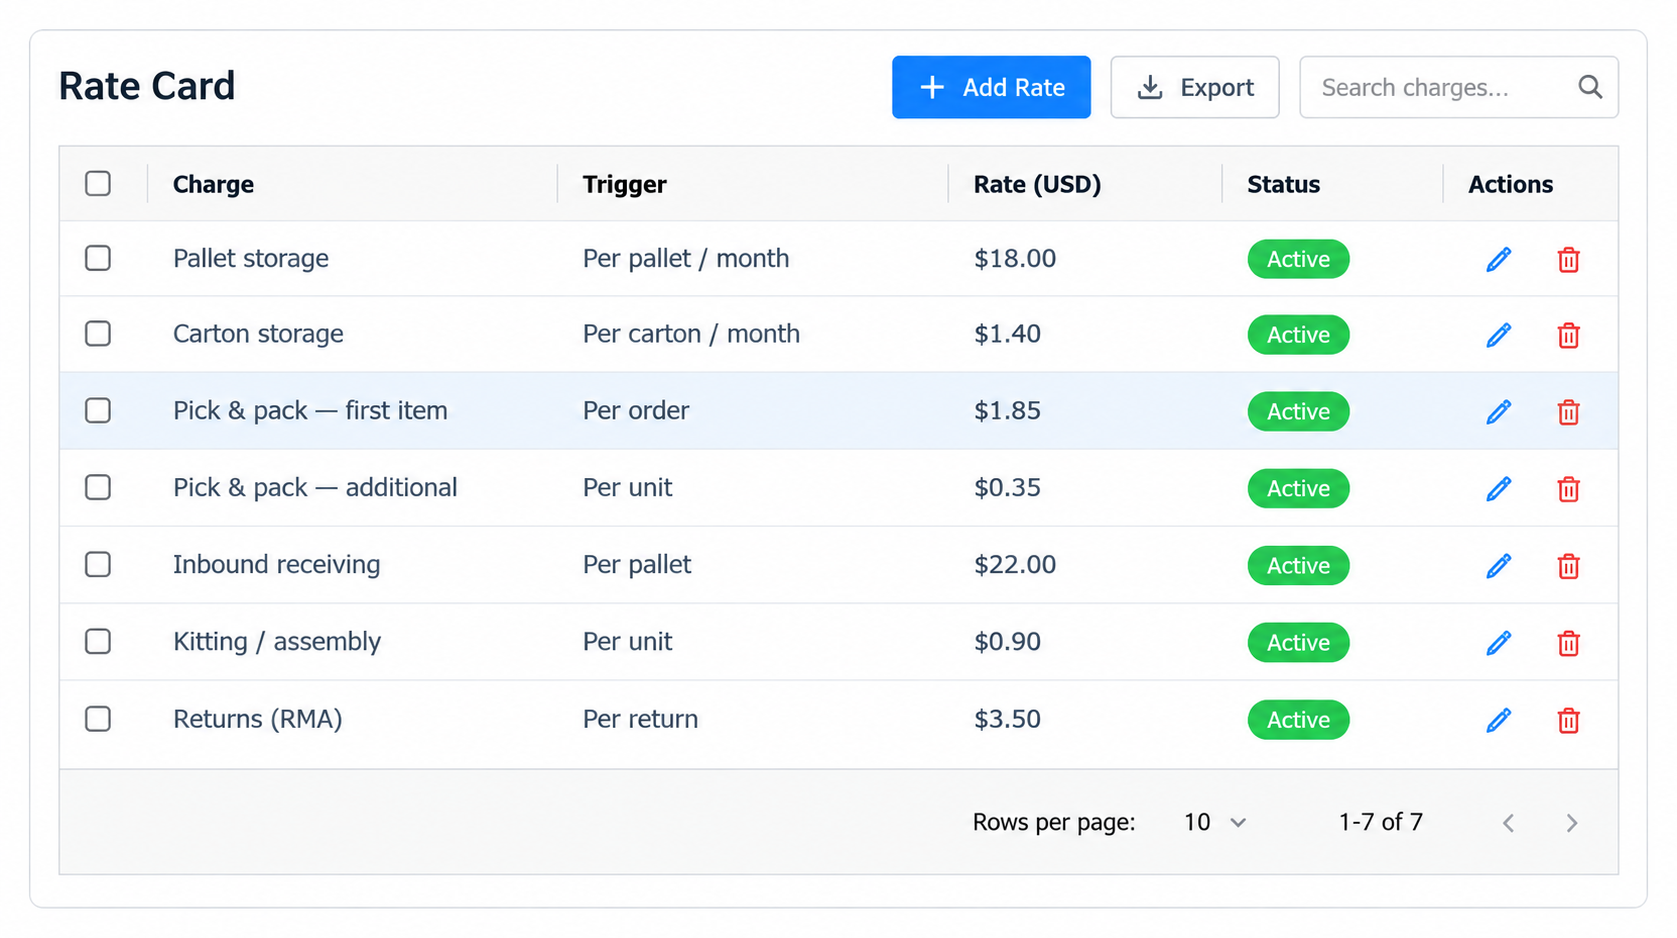Image resolution: width=1677 pixels, height=938 pixels.
Task: Click the 'Per carton / month' trigger cell
Action: pyautogui.click(x=691, y=334)
